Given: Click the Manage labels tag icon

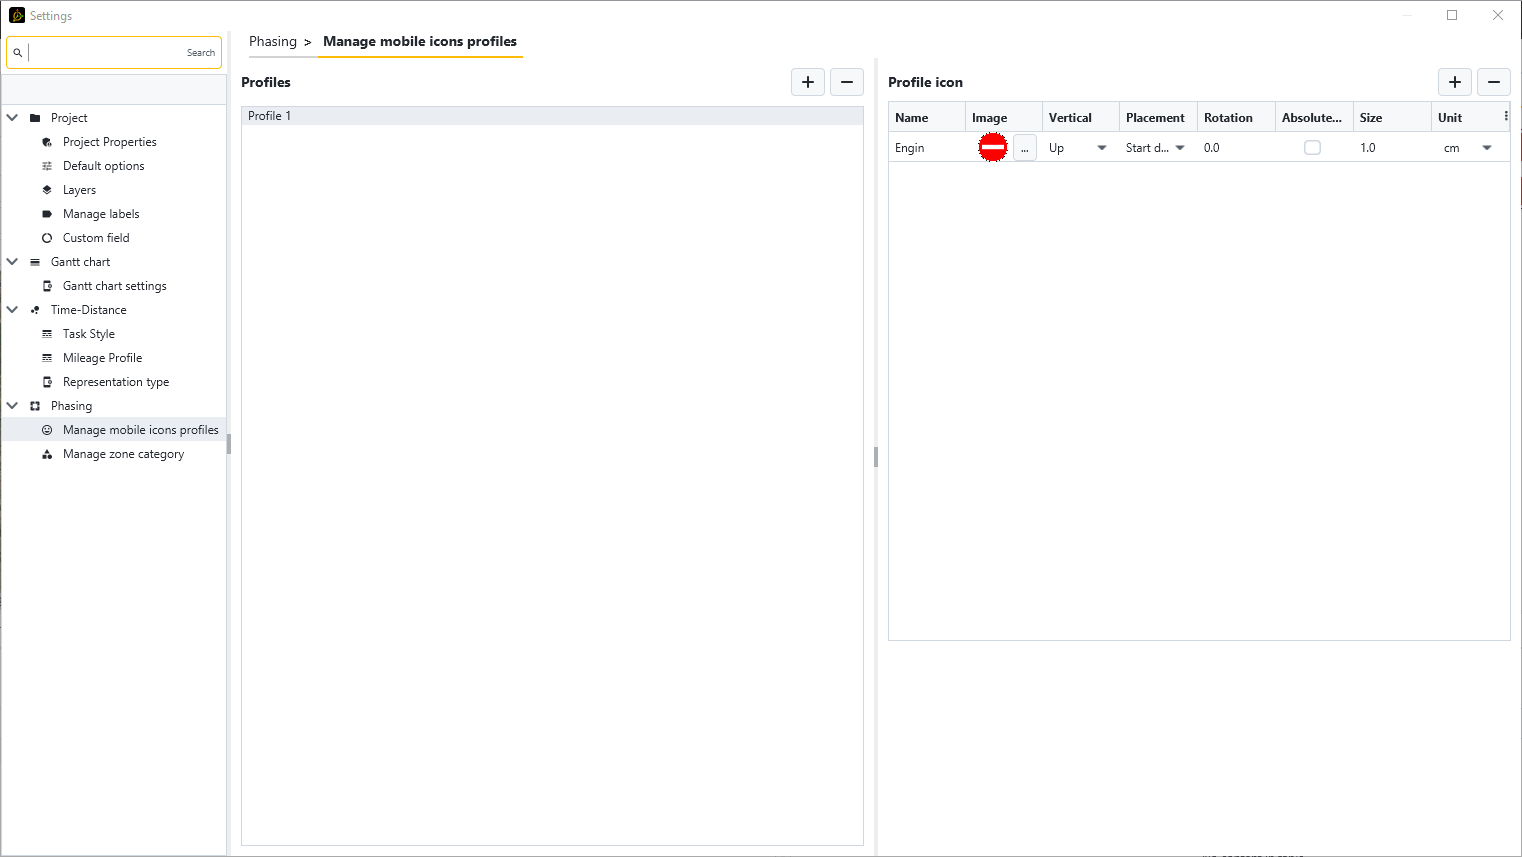Looking at the screenshot, I should (47, 214).
